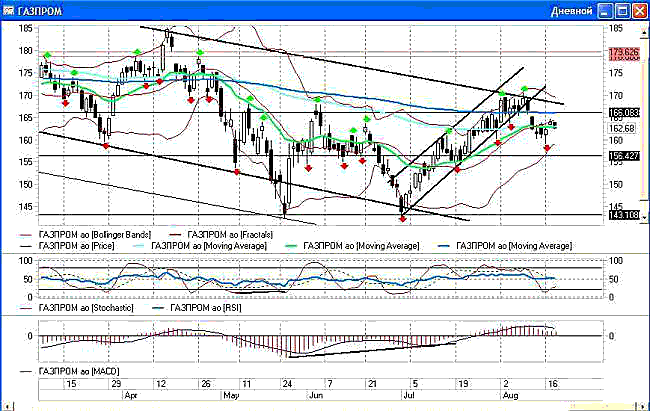
Task: Click the minimize button of the ГАЗПРОМ window
Action: click(605, 11)
